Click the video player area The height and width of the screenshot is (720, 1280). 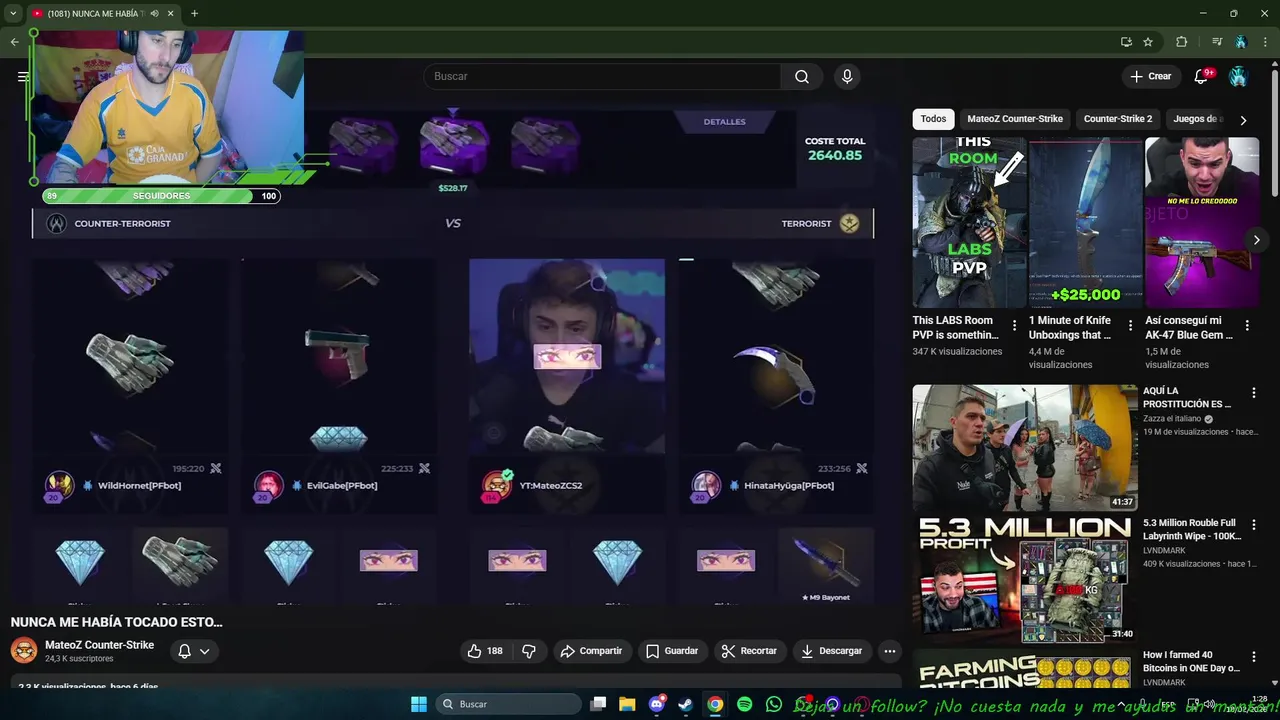452,355
